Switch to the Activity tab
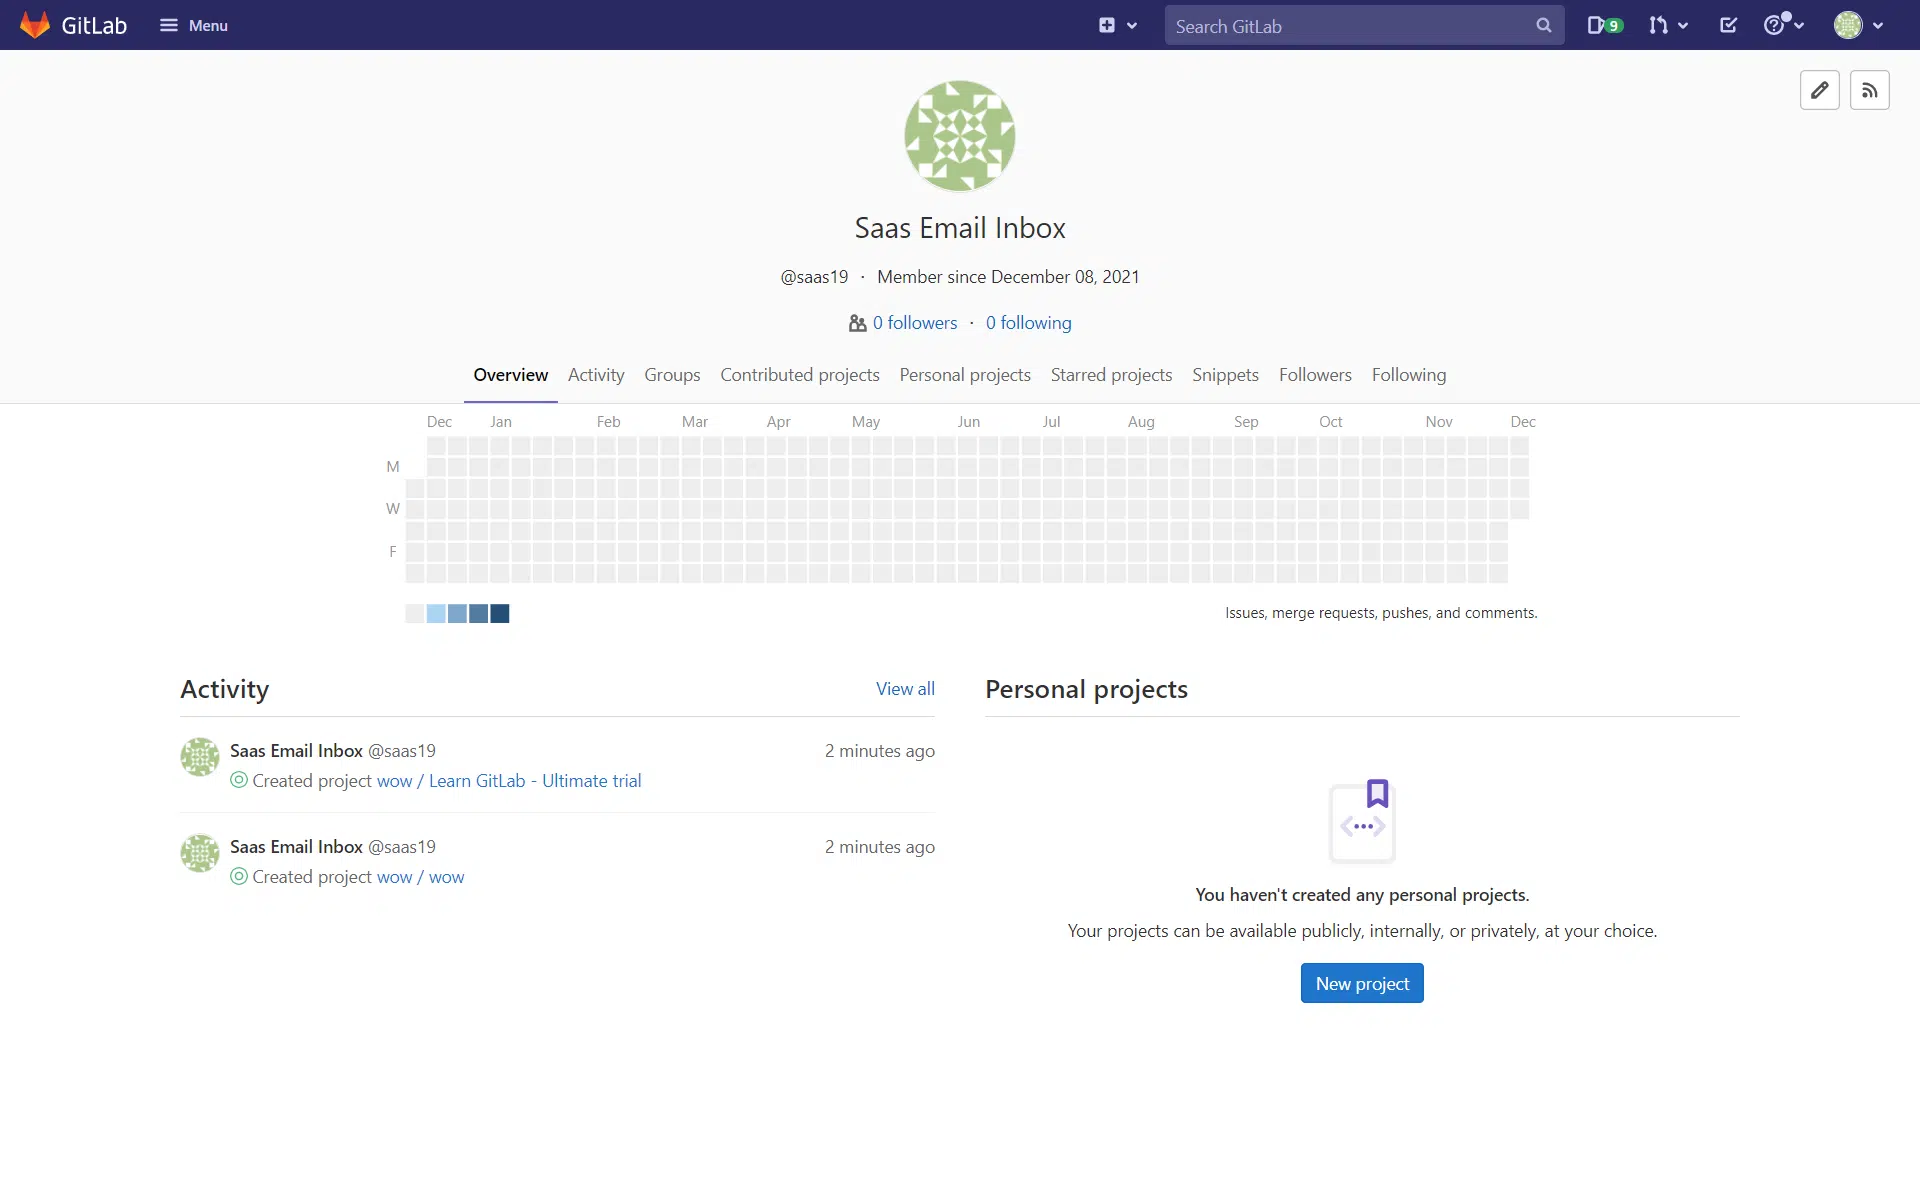Screen dimensions: 1920x1187 tap(596, 375)
